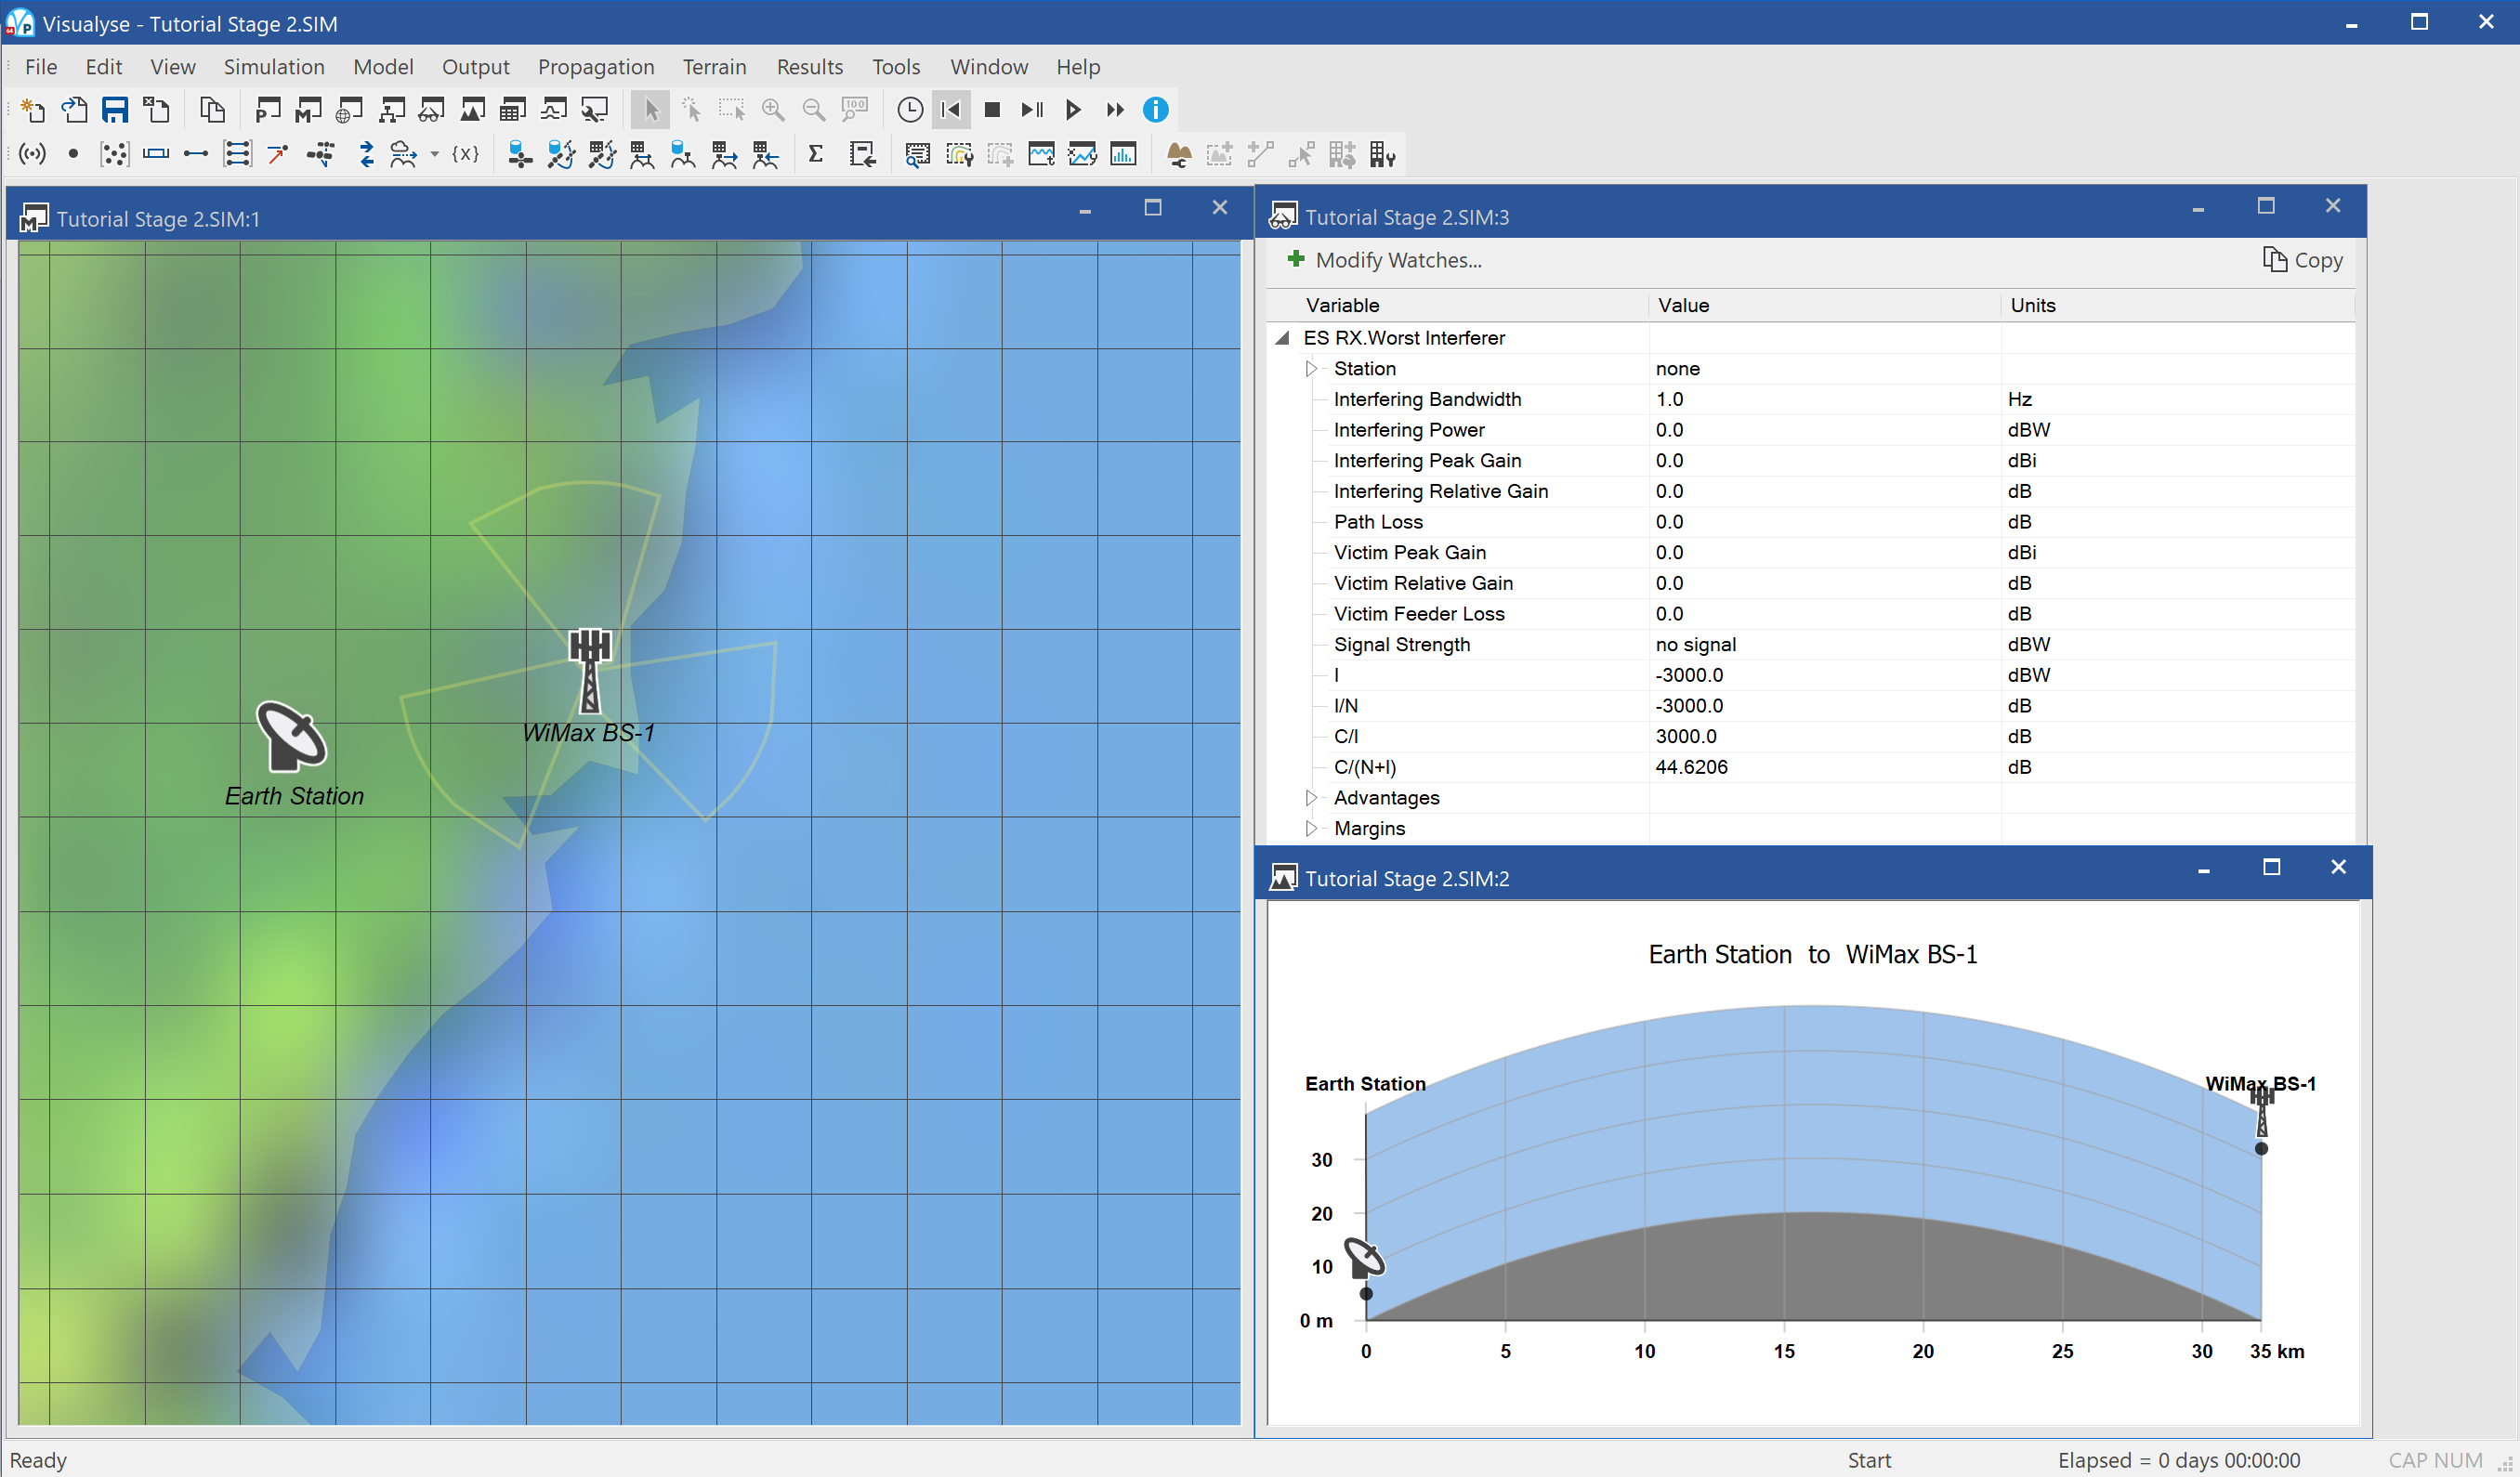The height and width of the screenshot is (1477, 2520).
Task: Select the WiMax BS-1 tower on map
Action: click(x=590, y=670)
